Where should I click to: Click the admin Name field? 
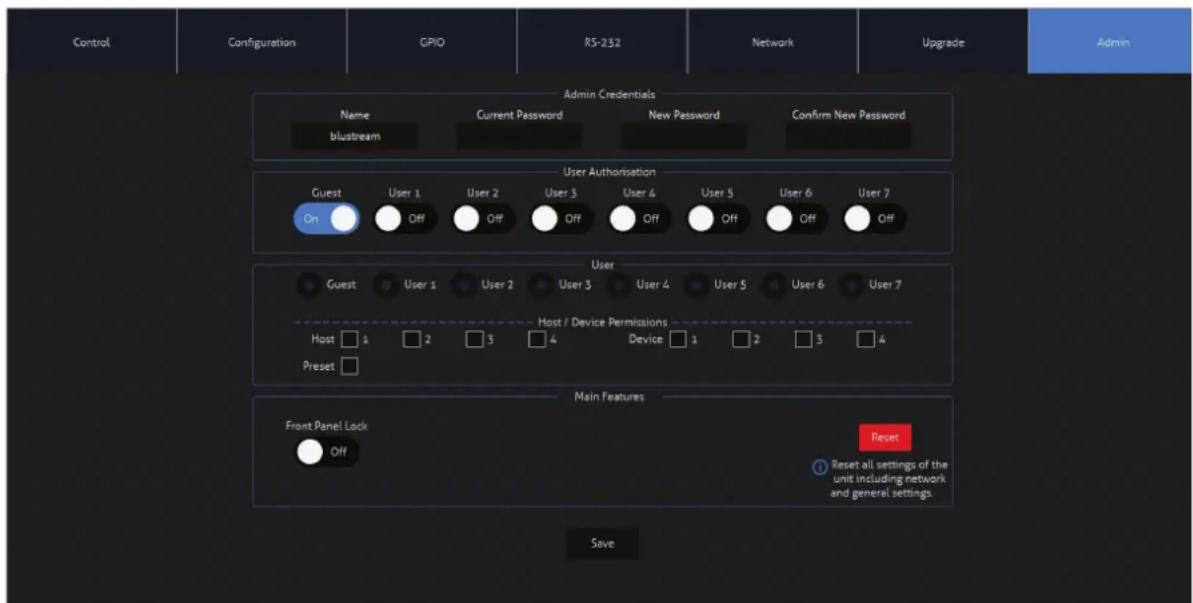[x=355, y=137]
